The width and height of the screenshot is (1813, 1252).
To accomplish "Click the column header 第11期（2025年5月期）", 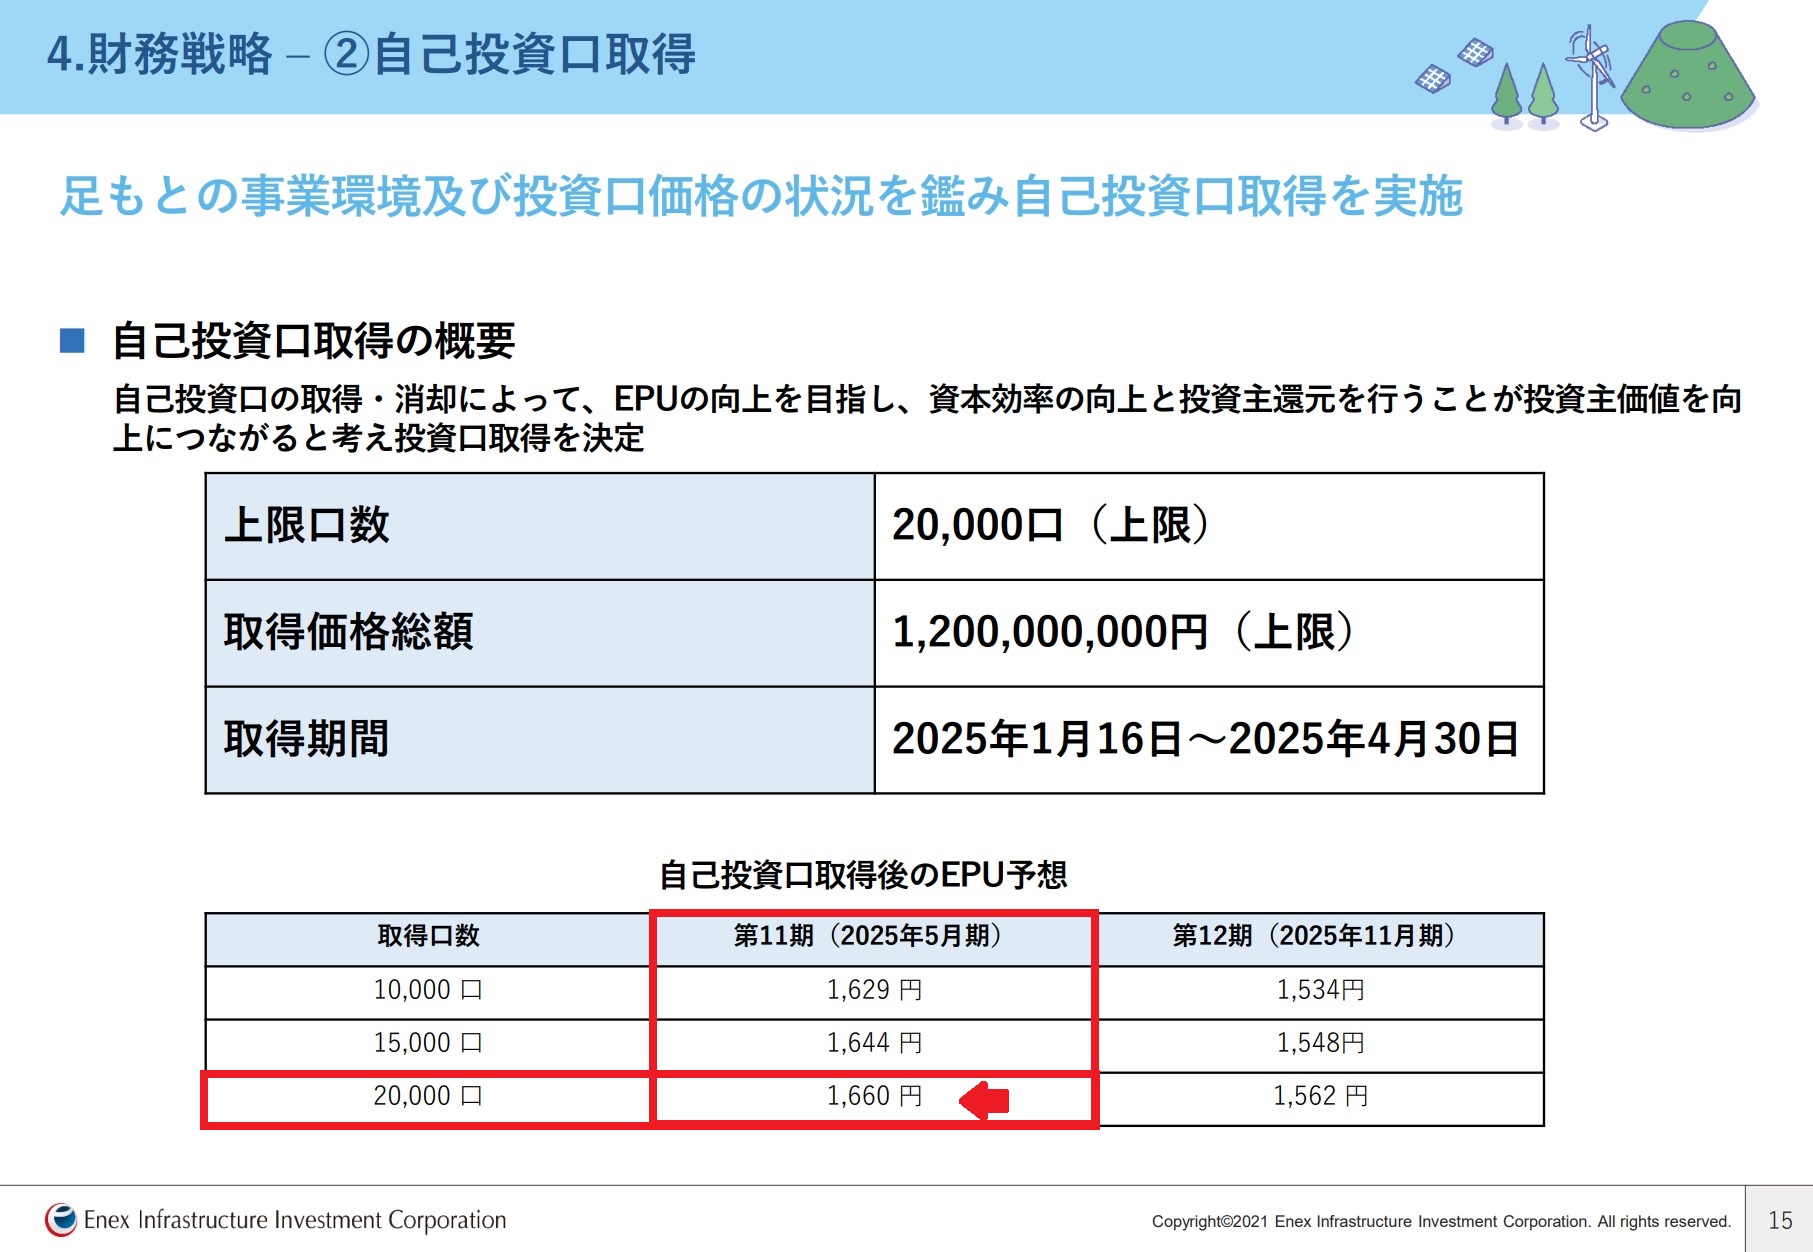I will pos(868,936).
